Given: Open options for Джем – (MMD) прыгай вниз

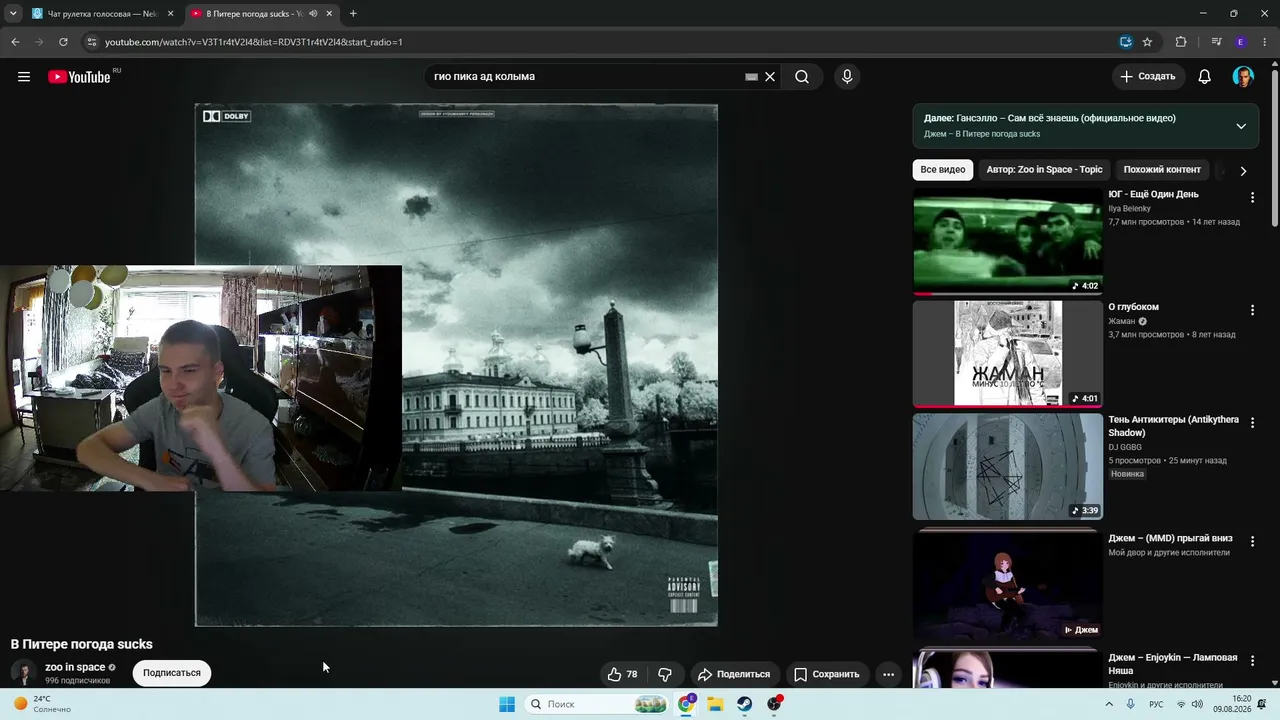Looking at the screenshot, I should 1252,541.
